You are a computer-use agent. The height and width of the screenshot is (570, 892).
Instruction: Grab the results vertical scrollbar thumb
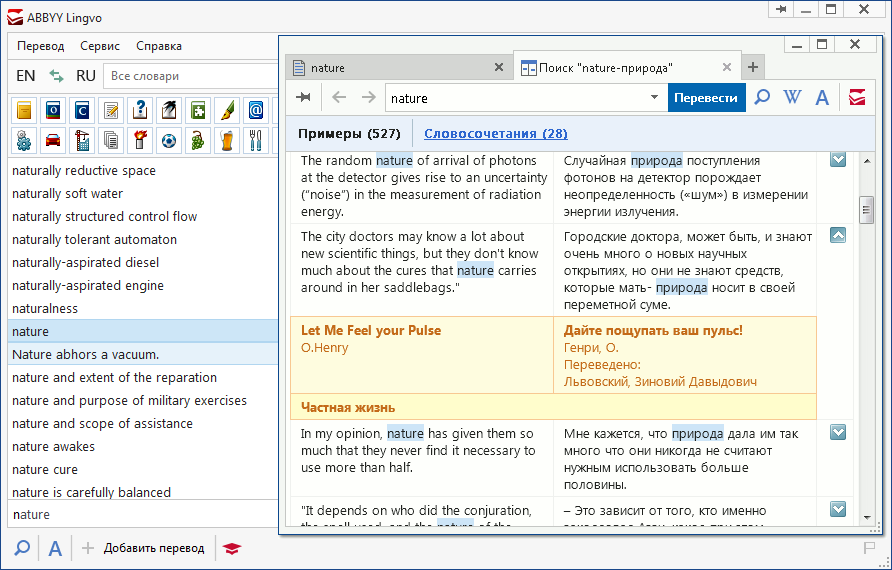click(866, 210)
